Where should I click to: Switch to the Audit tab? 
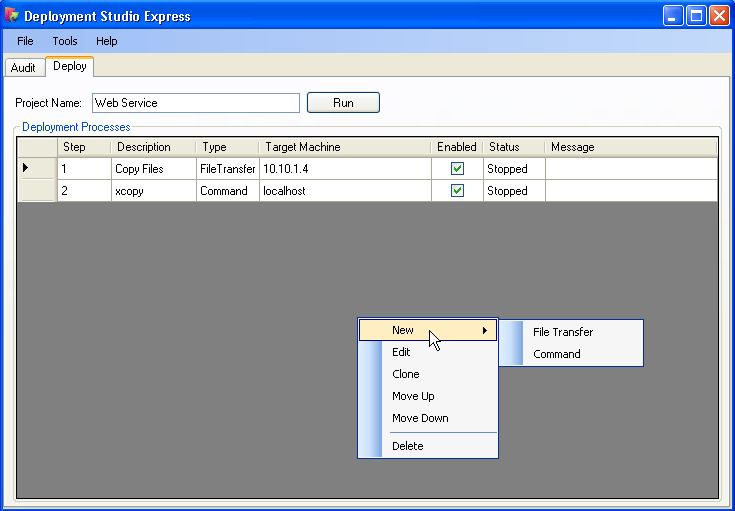[x=23, y=68]
